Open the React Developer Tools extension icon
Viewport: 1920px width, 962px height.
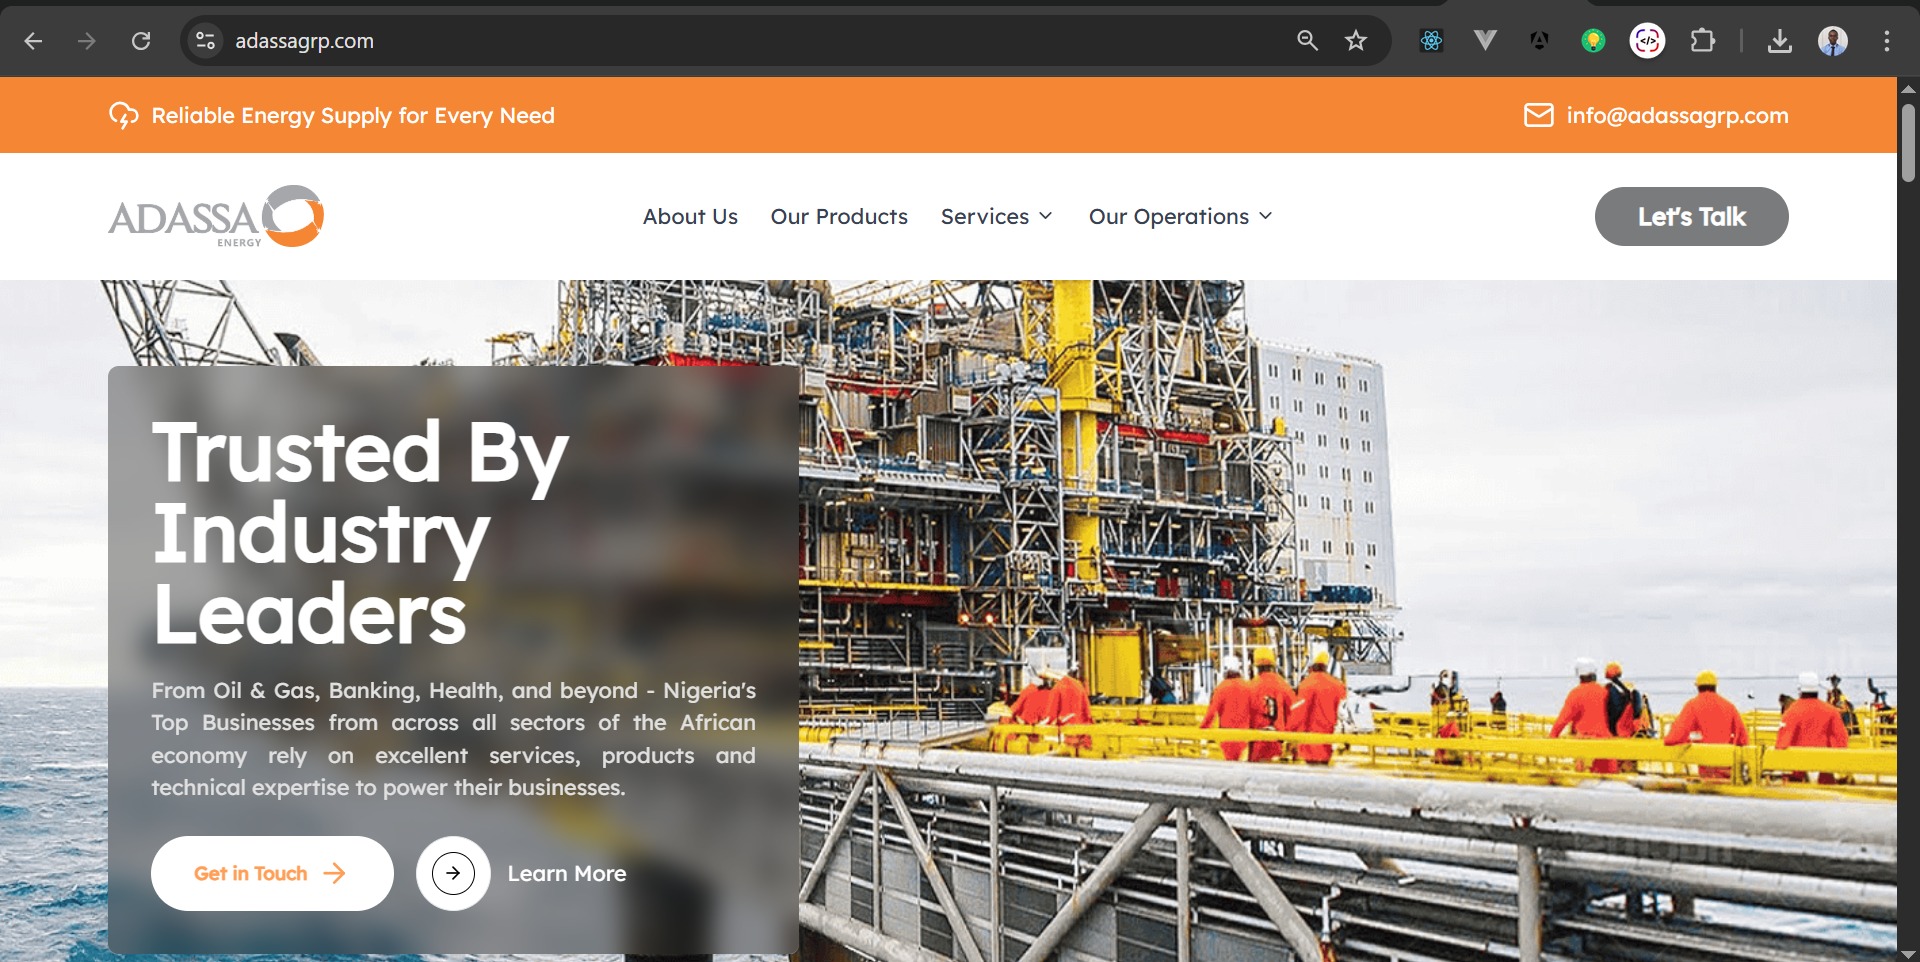(x=1432, y=41)
